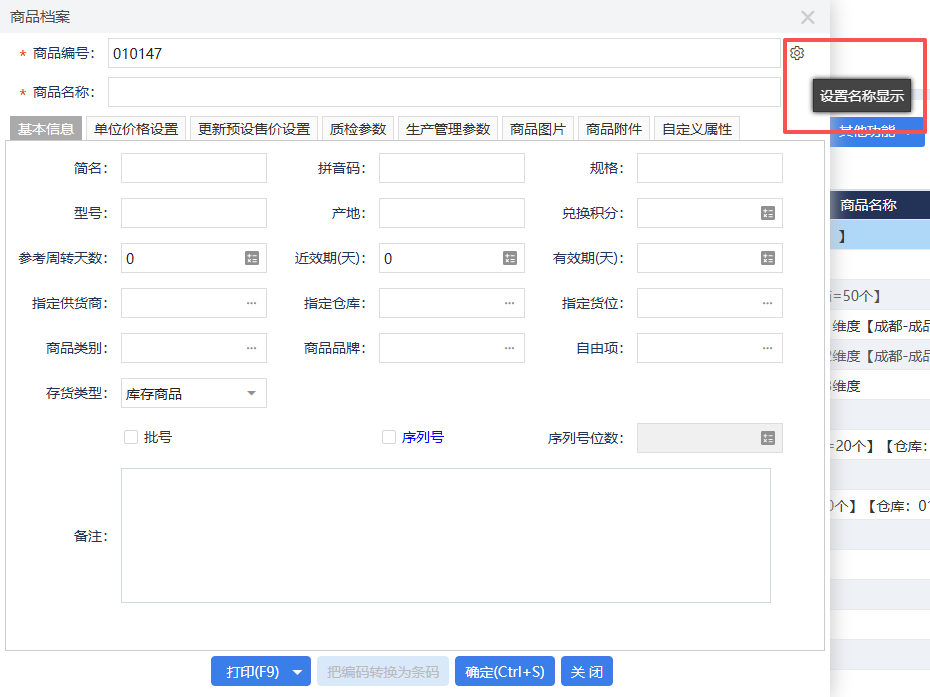Enable the 批号 checkbox

click(130, 437)
